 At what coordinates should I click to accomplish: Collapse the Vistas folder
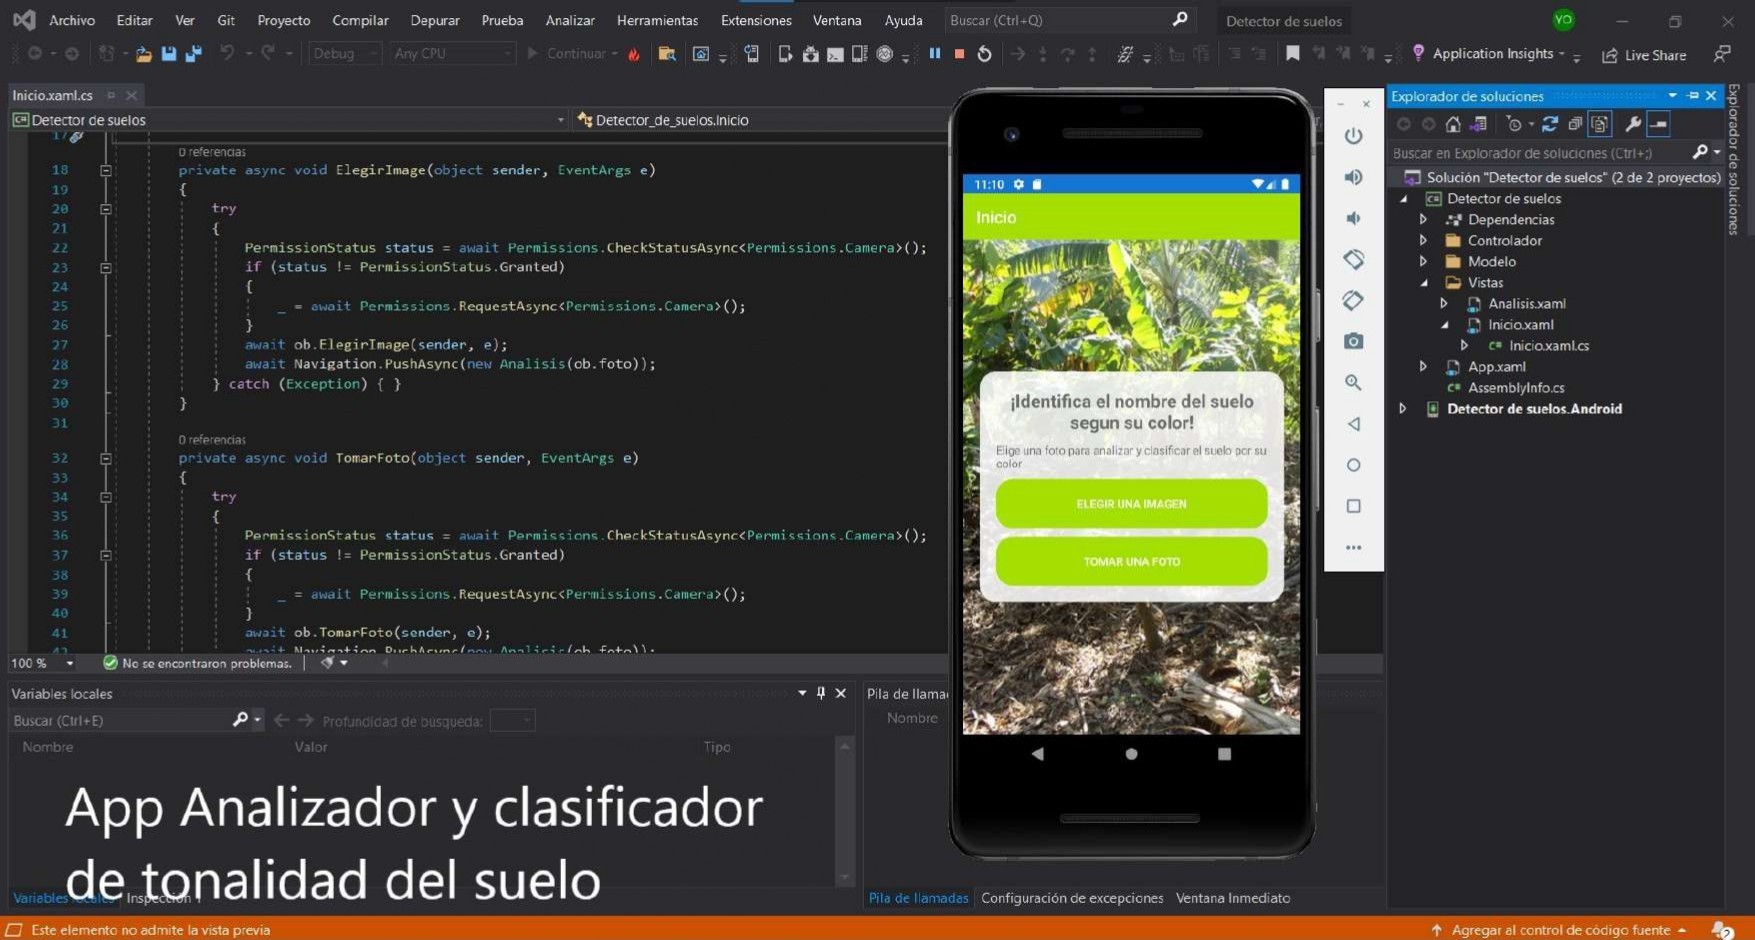coord(1424,283)
